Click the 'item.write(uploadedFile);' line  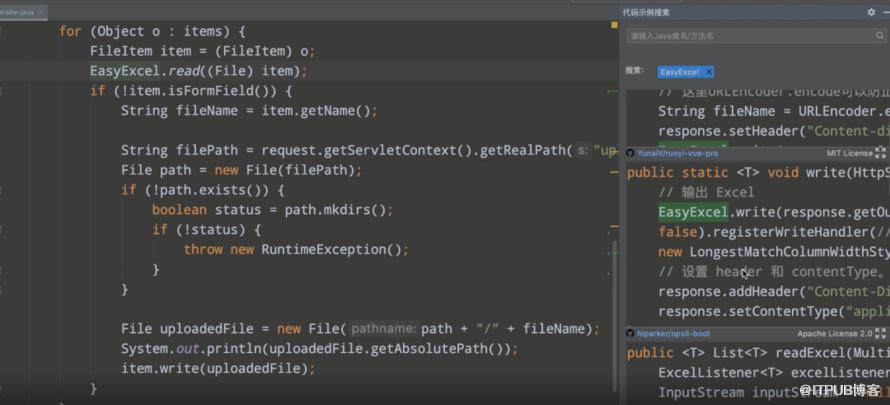pos(218,369)
